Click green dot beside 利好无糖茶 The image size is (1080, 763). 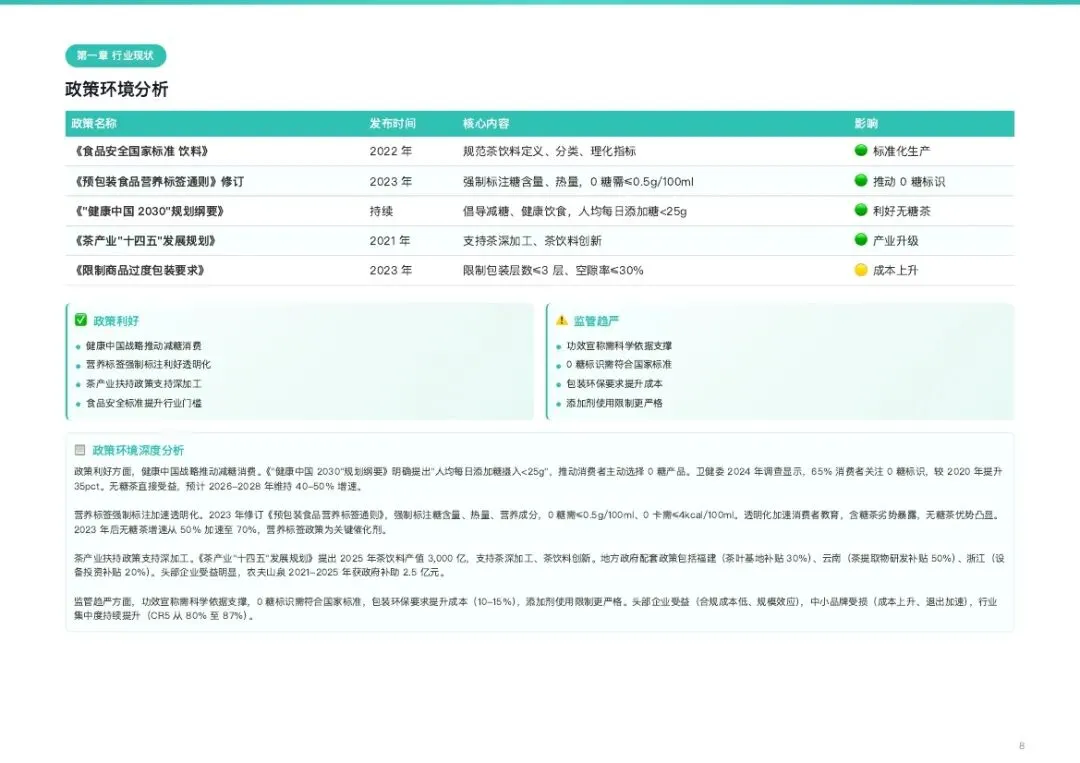pyautogui.click(x=860, y=210)
